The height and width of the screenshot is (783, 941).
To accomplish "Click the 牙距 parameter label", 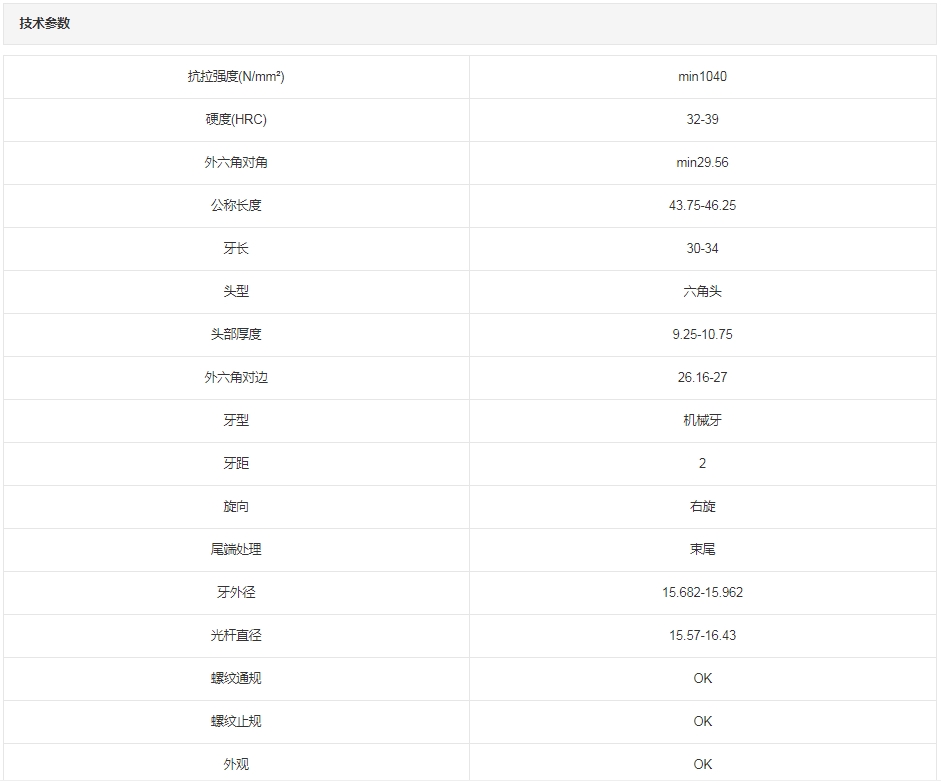I will [236, 463].
